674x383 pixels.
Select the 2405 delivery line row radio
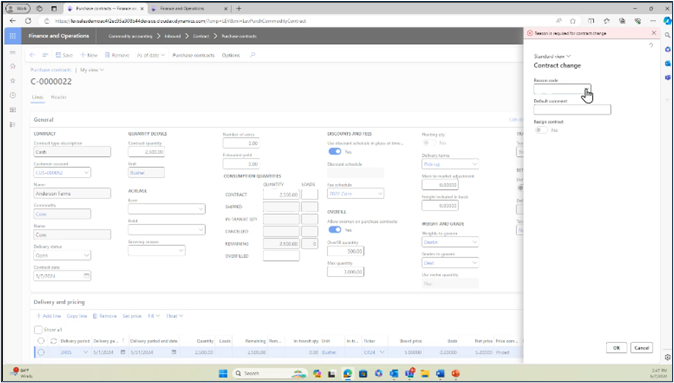pyautogui.click(x=41, y=352)
